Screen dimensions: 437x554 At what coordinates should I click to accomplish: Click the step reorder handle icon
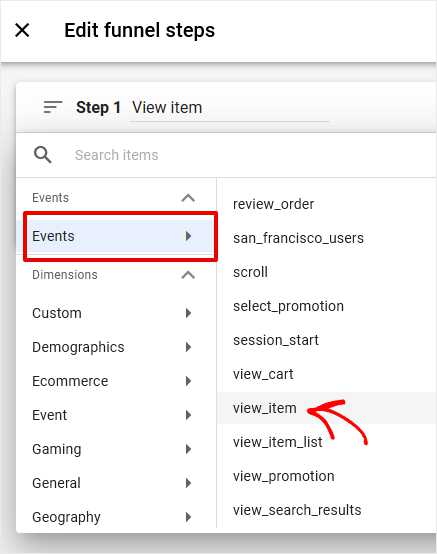coord(53,107)
